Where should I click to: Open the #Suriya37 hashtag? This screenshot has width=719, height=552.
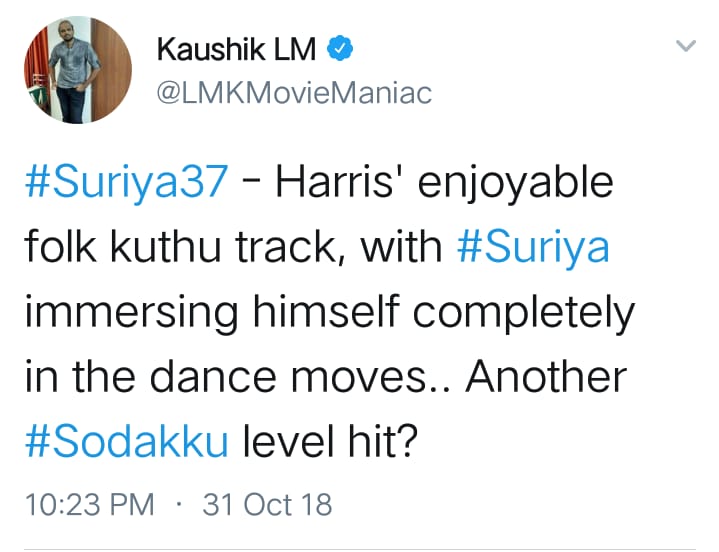[x=127, y=183]
